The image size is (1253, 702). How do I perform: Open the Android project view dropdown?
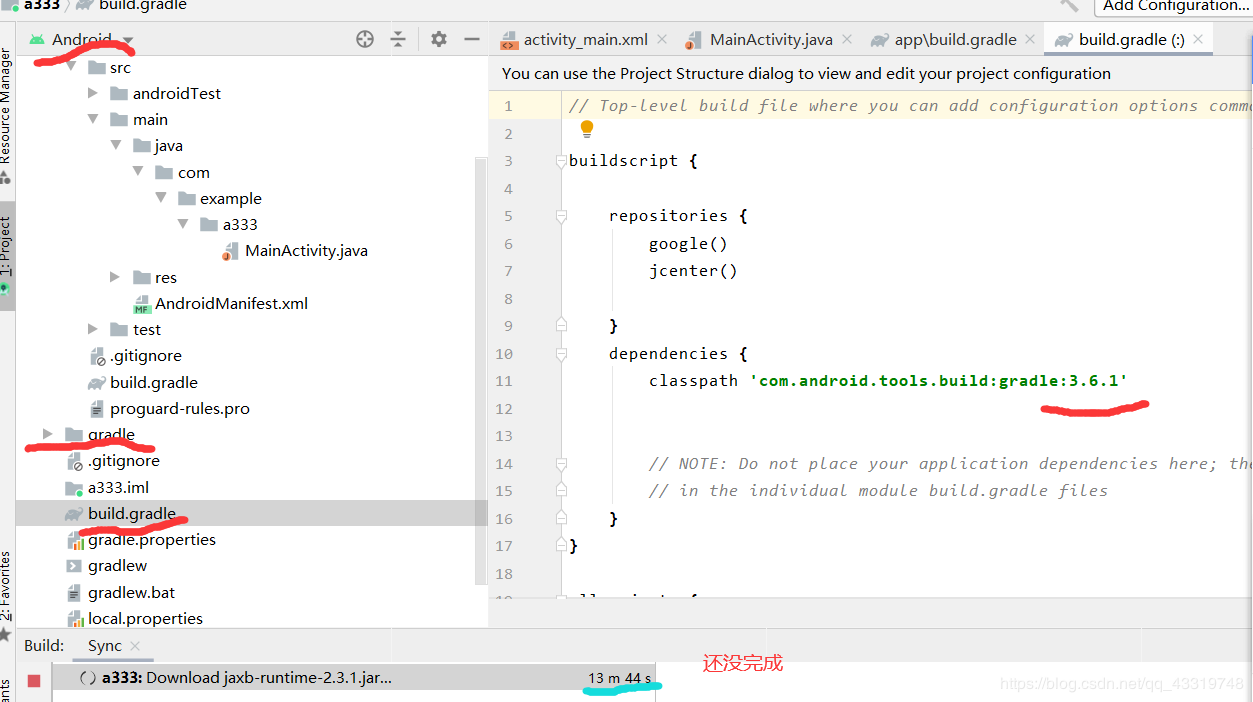tap(128, 41)
